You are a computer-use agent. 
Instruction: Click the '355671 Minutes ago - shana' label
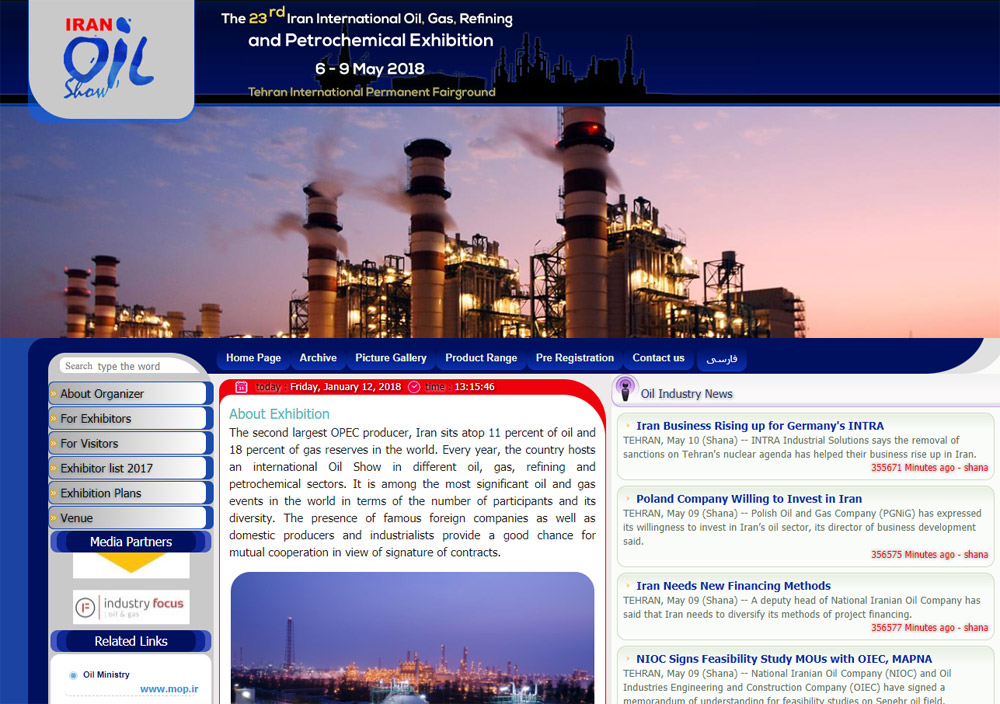point(929,467)
